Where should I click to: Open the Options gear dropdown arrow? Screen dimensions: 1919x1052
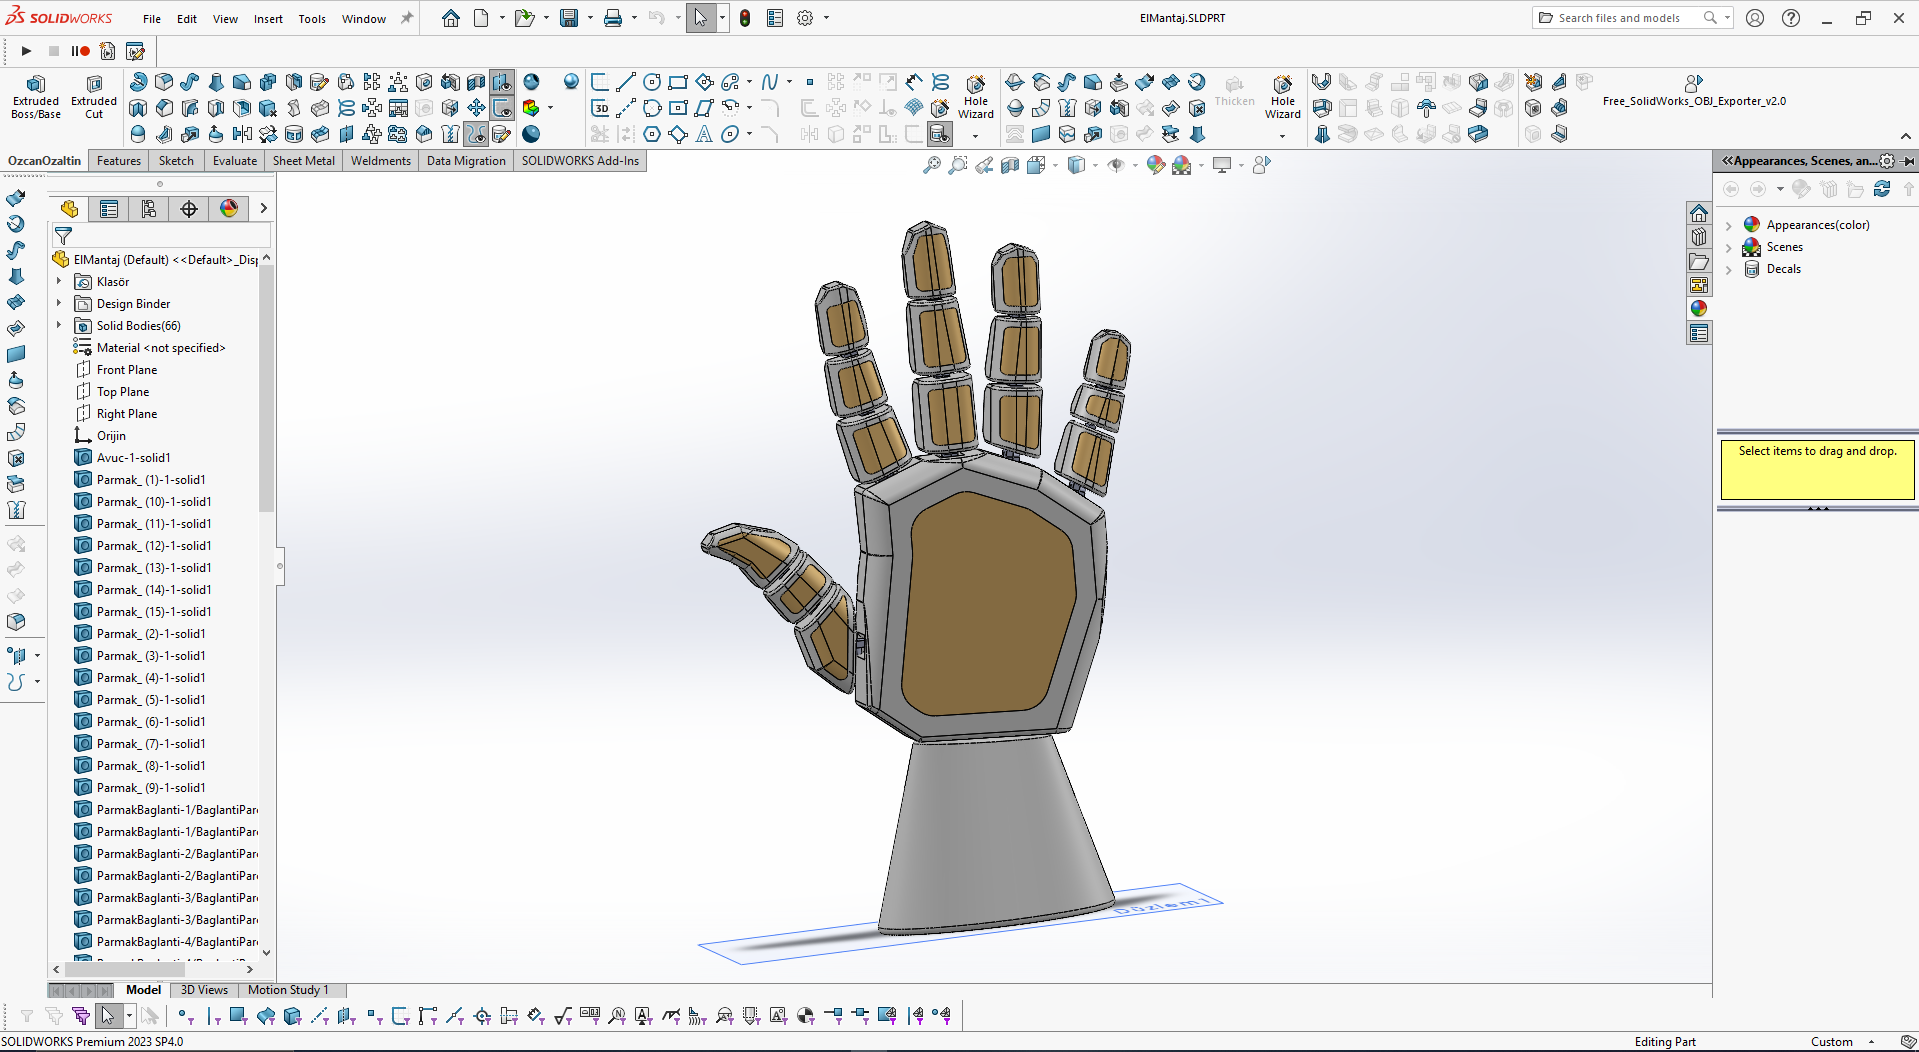click(826, 18)
